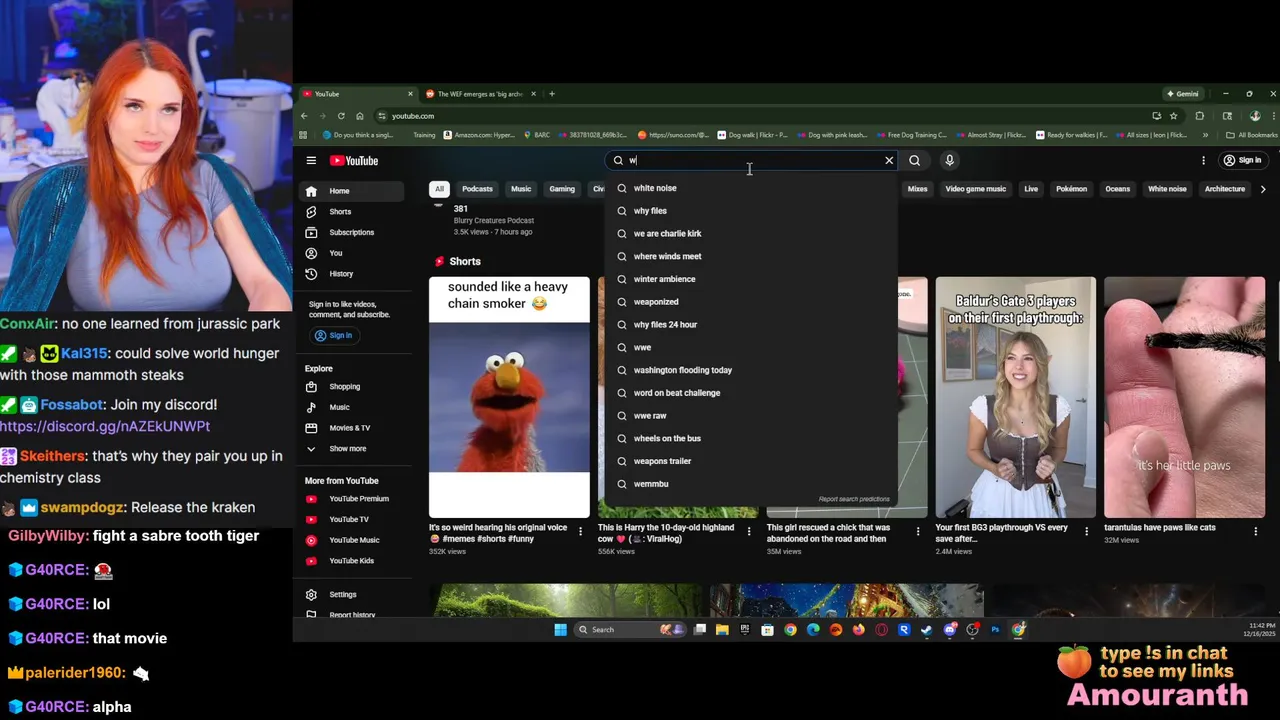Select the Music filter chip
This screenshot has width=1280, height=720.
pos(521,189)
